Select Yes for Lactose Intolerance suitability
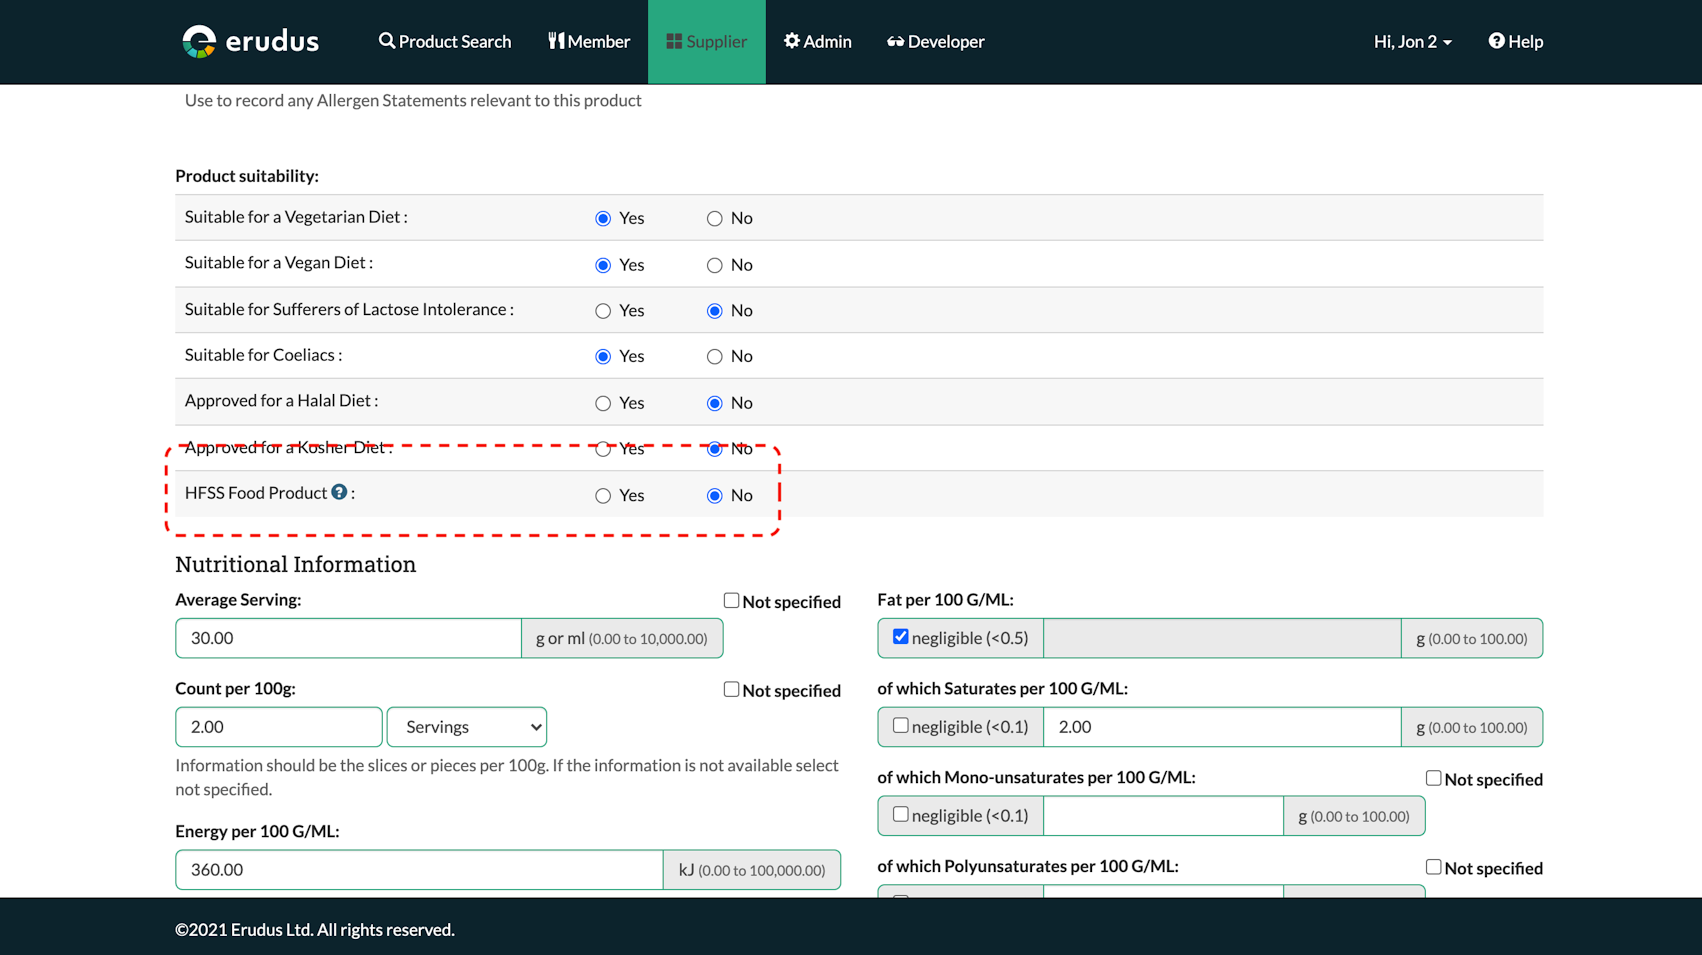The height and width of the screenshot is (955, 1702). (603, 311)
